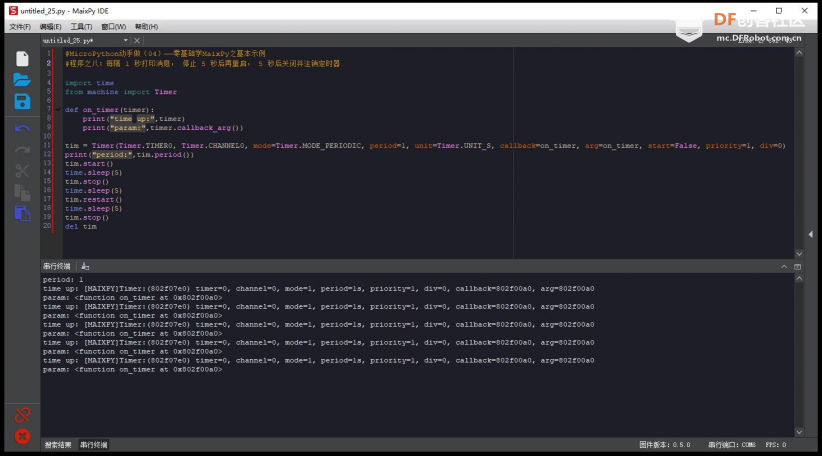
Task: Open the 编辑(E) menu
Action: [50, 27]
